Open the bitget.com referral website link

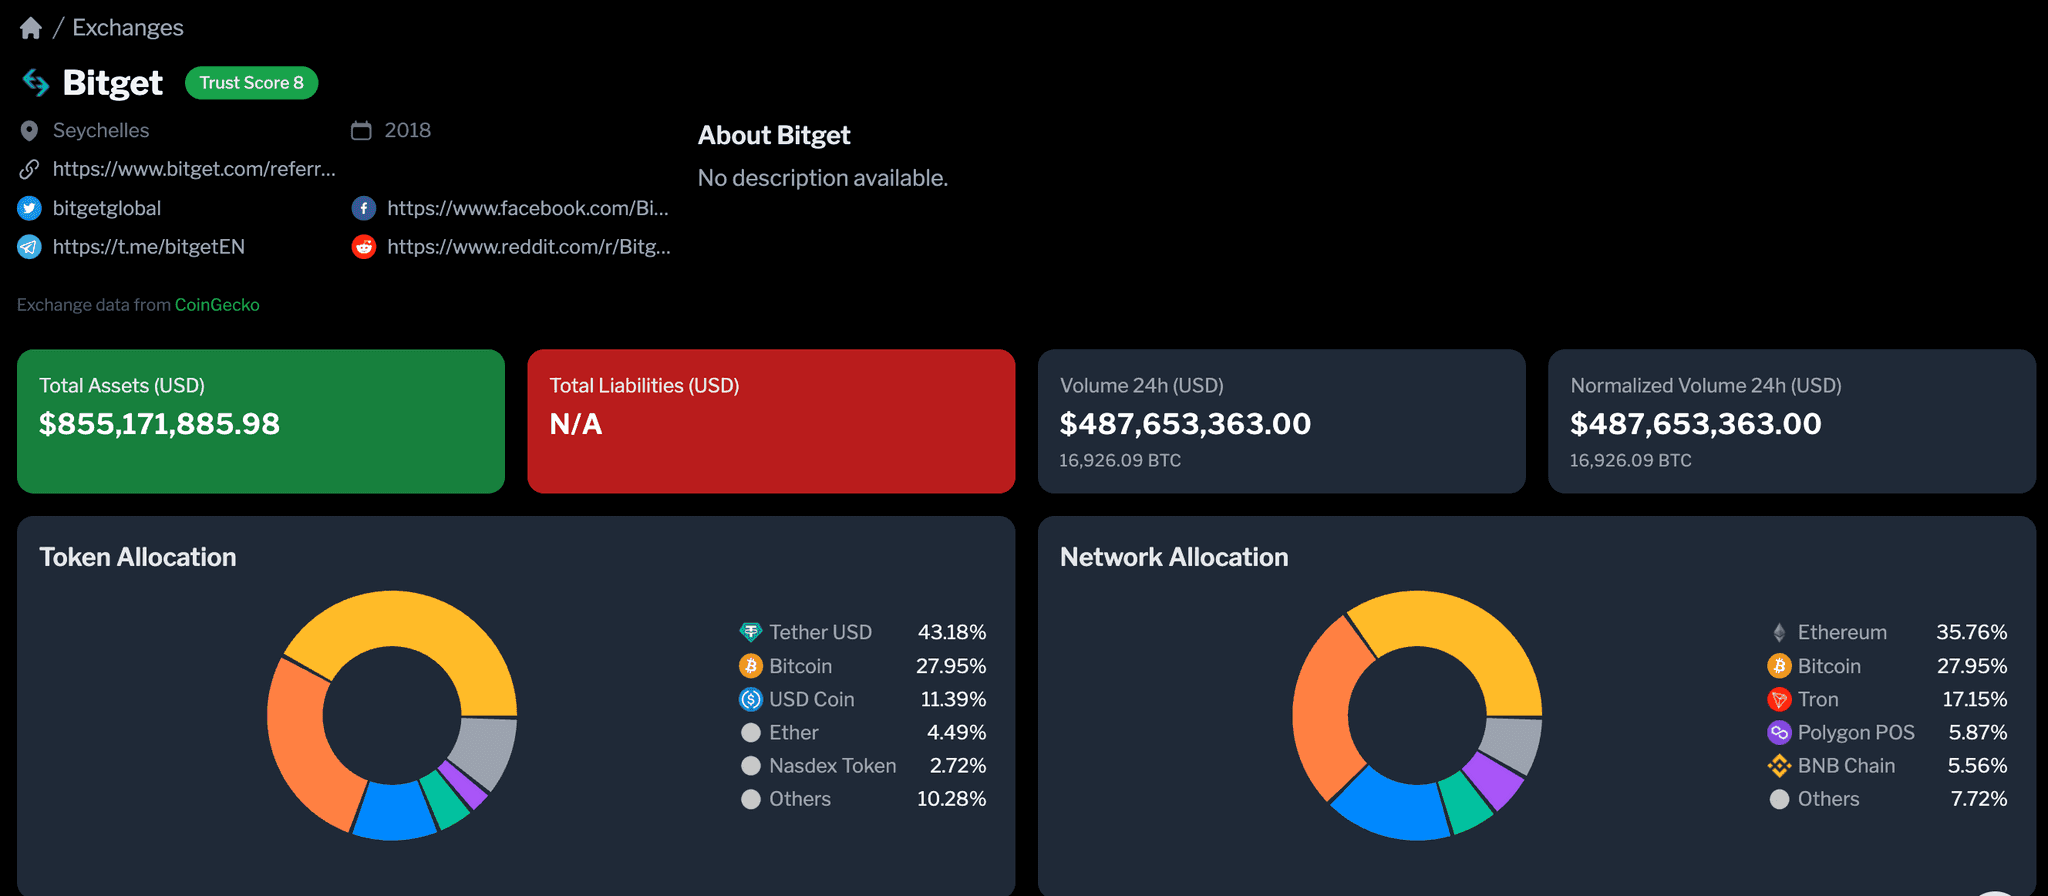(194, 169)
